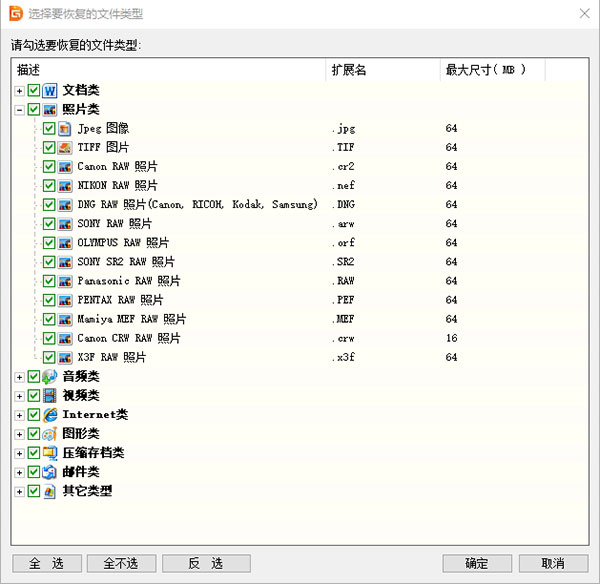Viewport: 600px width, 584px height.
Task: Click the NIKON RAW 照片 icon
Action: tap(65, 186)
